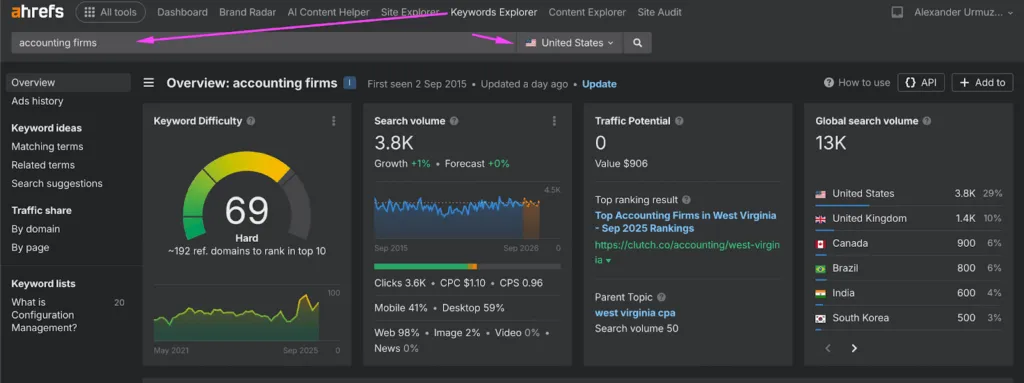Open the Search volume three-dot menu

point(554,121)
